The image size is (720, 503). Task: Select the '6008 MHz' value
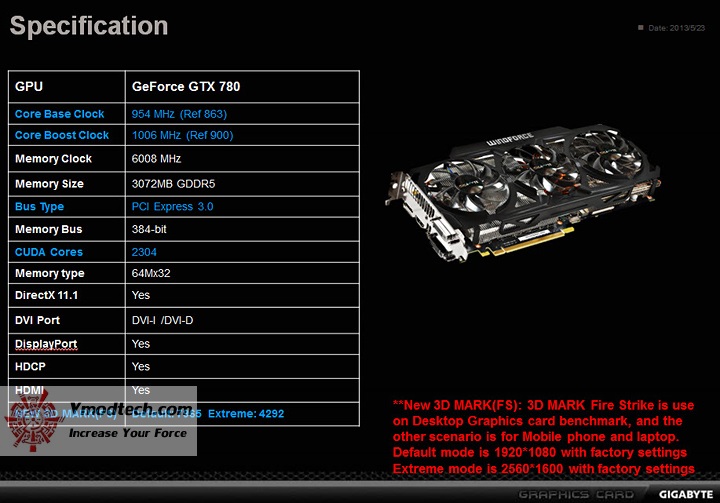[156, 158]
